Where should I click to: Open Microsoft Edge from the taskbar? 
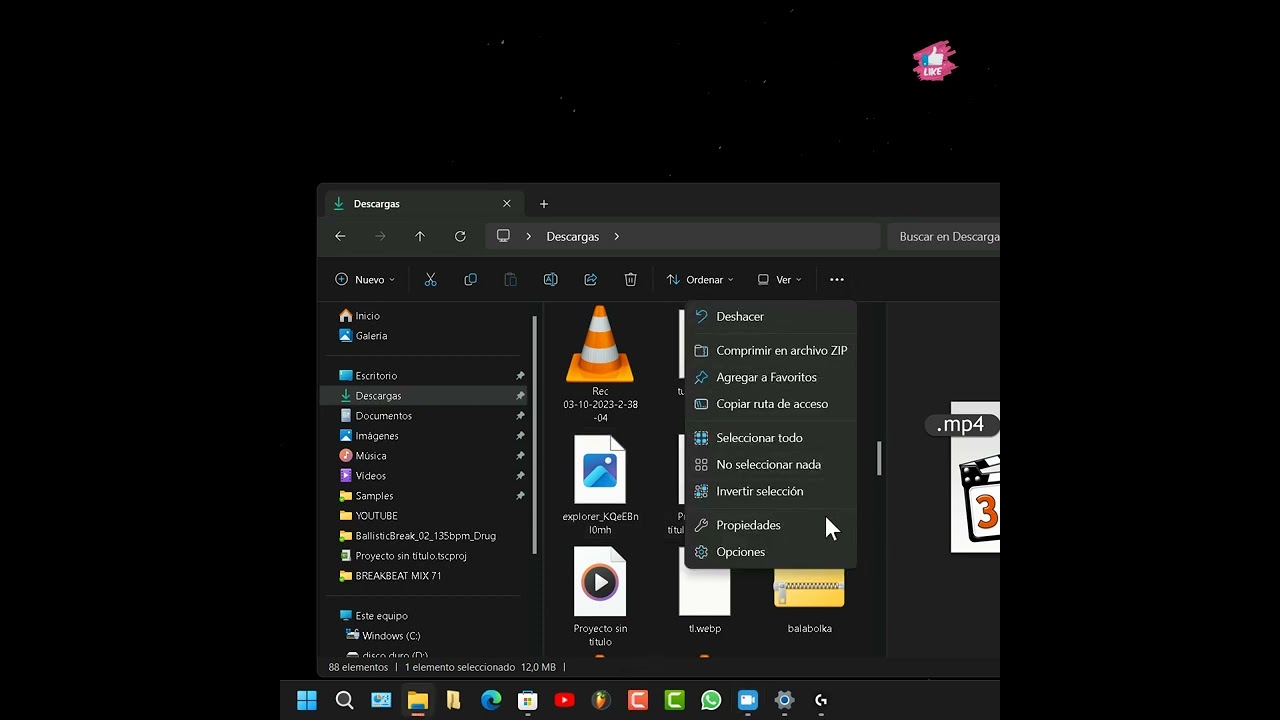point(491,700)
